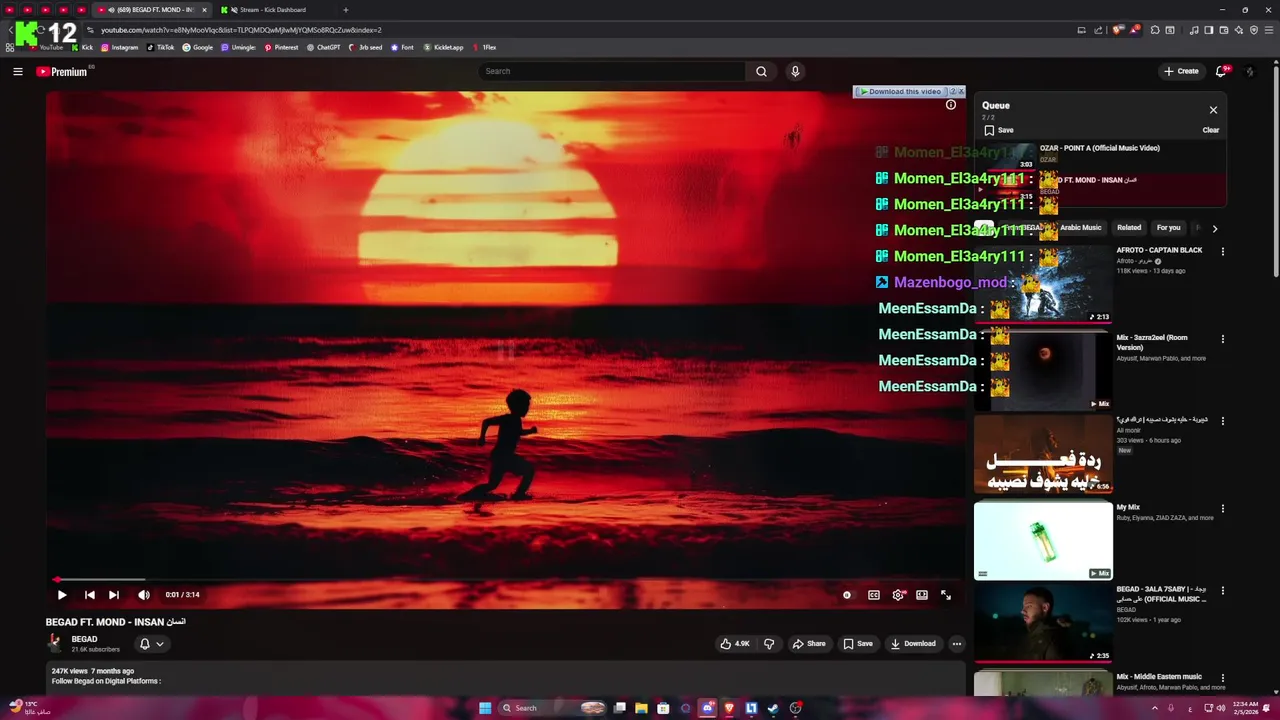Open options for Mix - 3azra2eel

1222,339
